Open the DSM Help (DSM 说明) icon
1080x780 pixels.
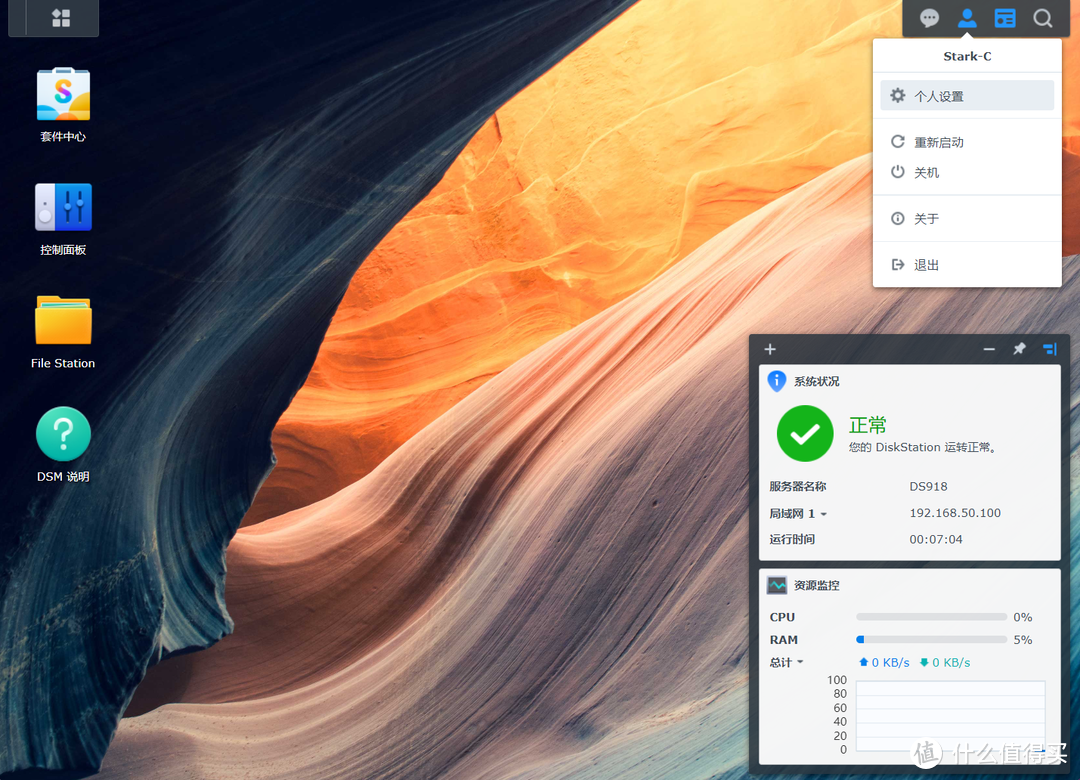tap(63, 434)
